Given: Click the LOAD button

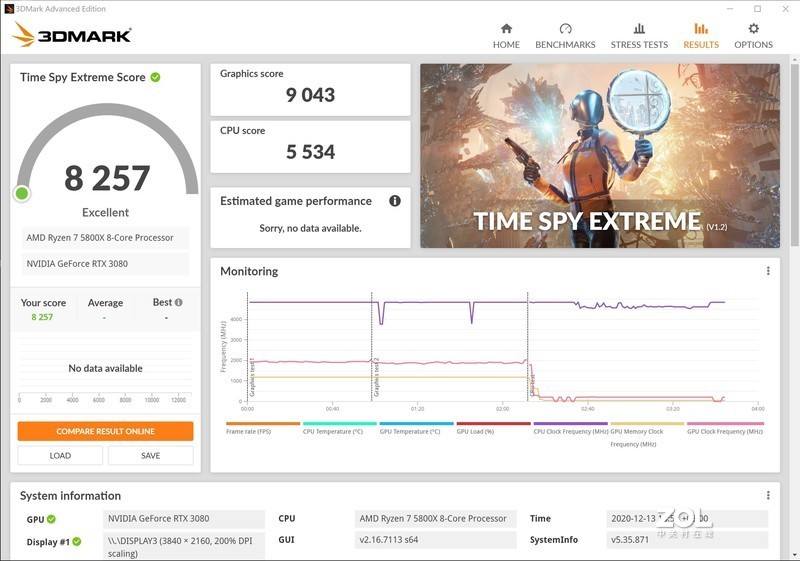Looking at the screenshot, I should [x=60, y=455].
